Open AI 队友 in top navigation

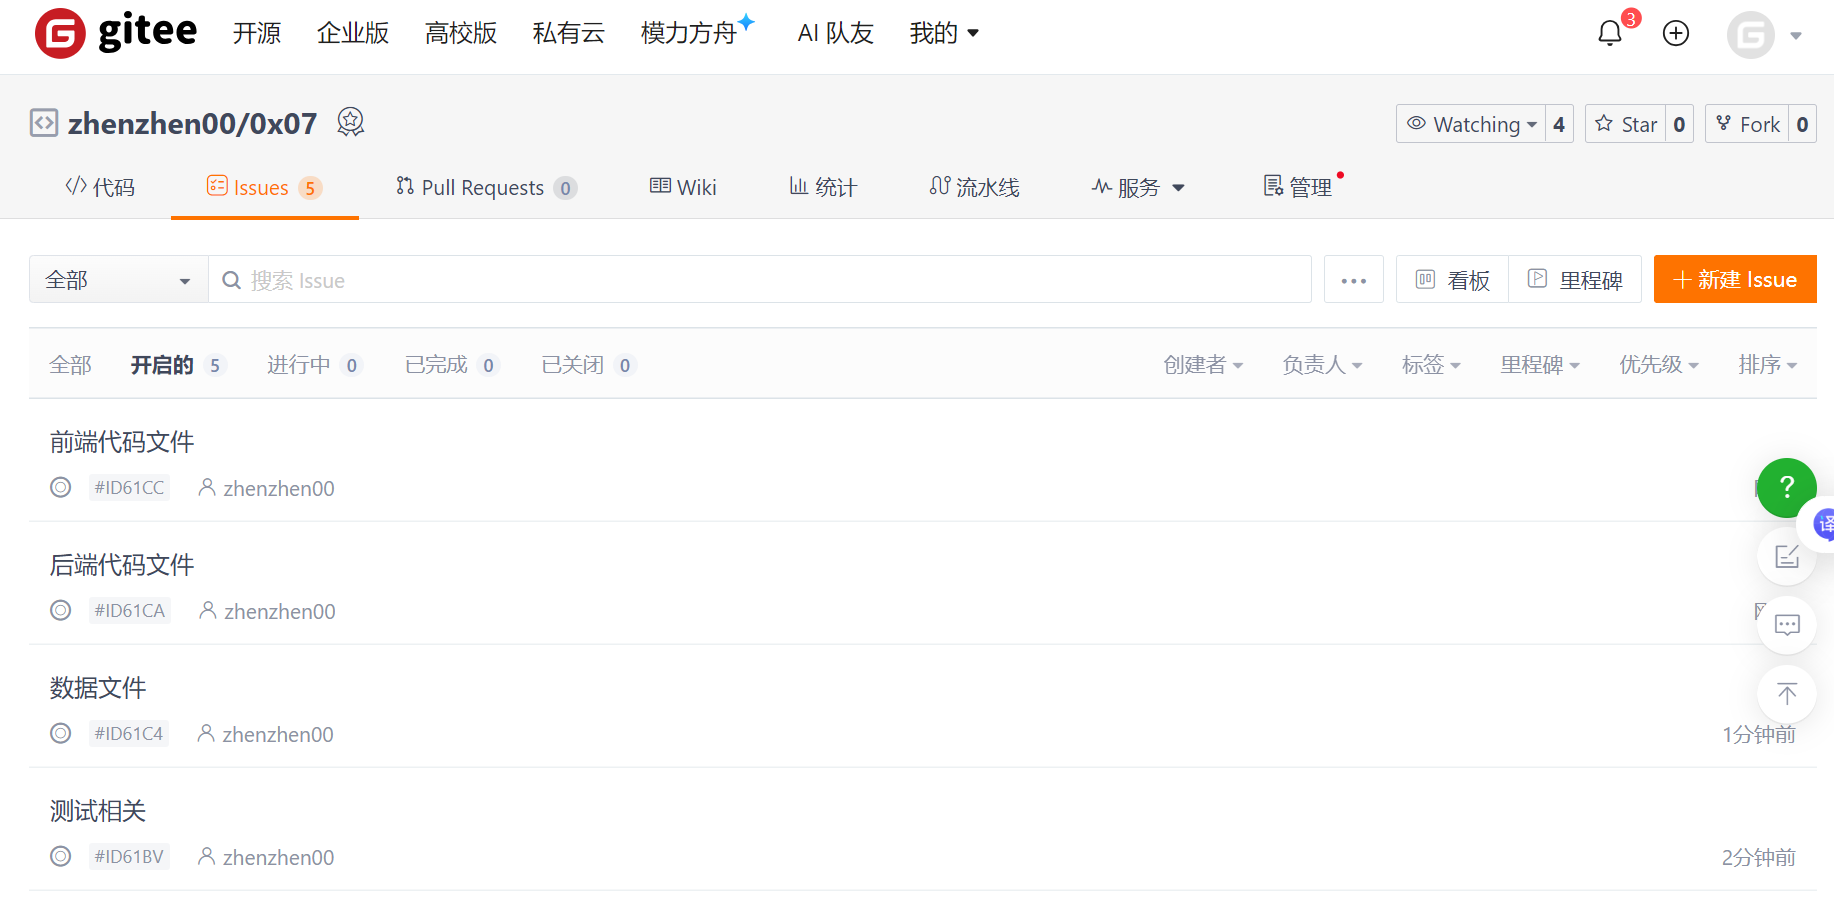tap(836, 33)
